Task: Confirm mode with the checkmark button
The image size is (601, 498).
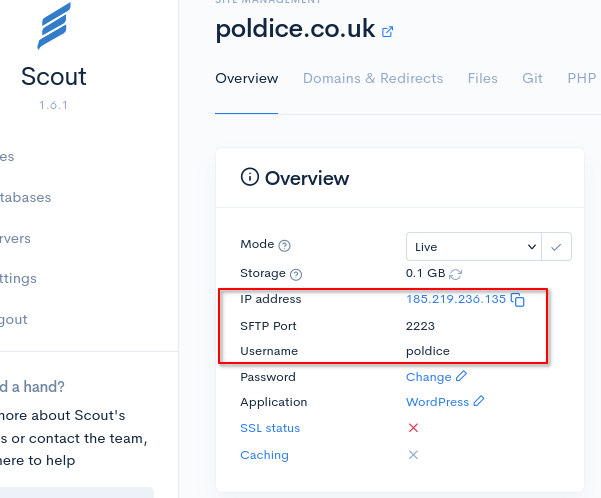Action: click(x=557, y=246)
